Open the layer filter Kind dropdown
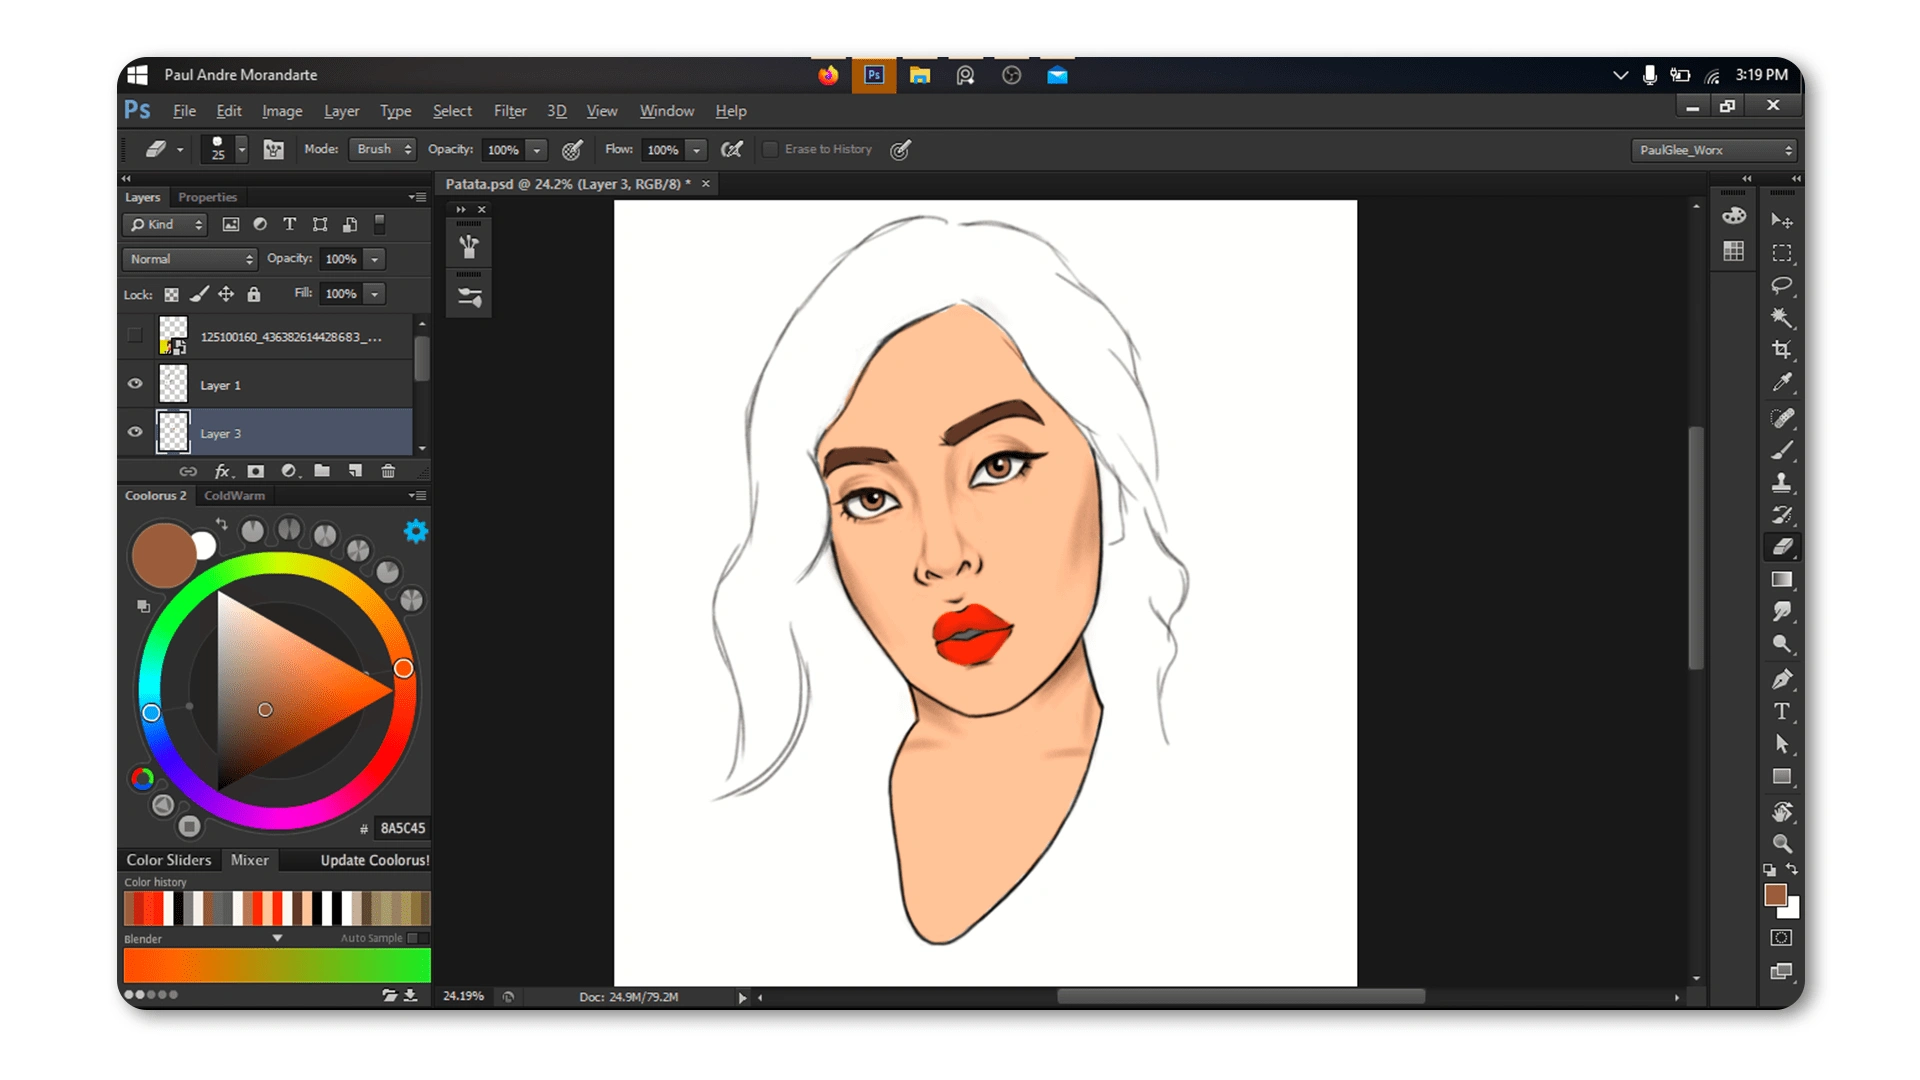 click(166, 225)
